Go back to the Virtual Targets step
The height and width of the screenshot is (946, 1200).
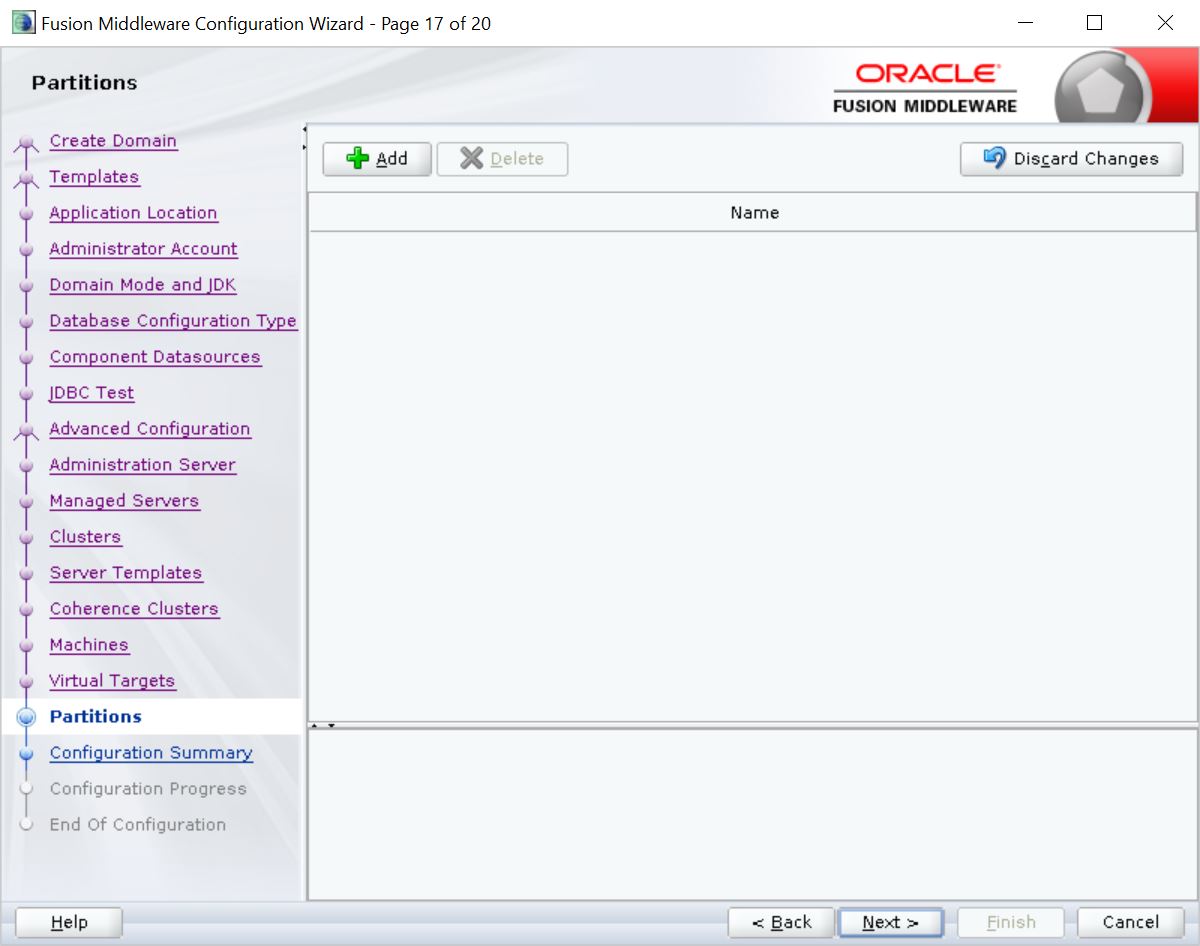[112, 681]
